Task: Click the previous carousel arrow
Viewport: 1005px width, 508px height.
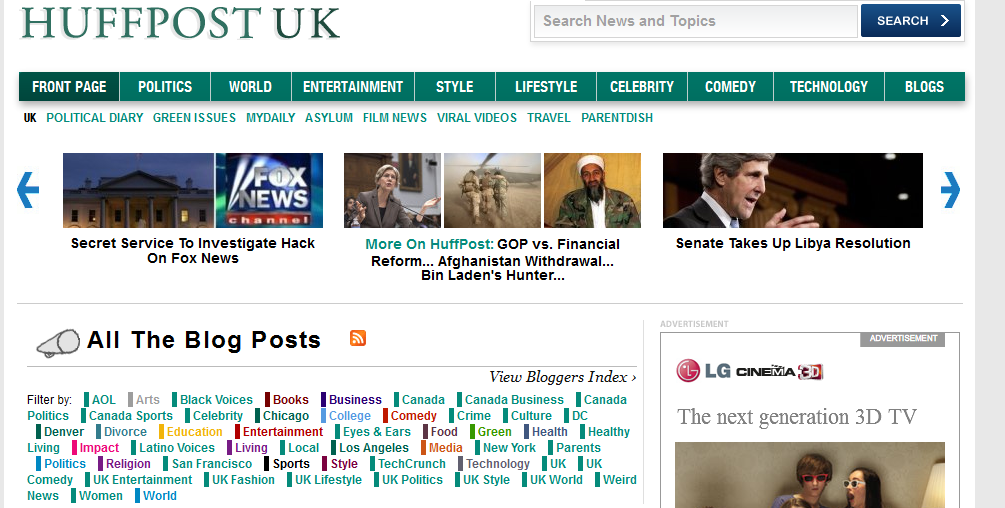Action: click(x=28, y=190)
